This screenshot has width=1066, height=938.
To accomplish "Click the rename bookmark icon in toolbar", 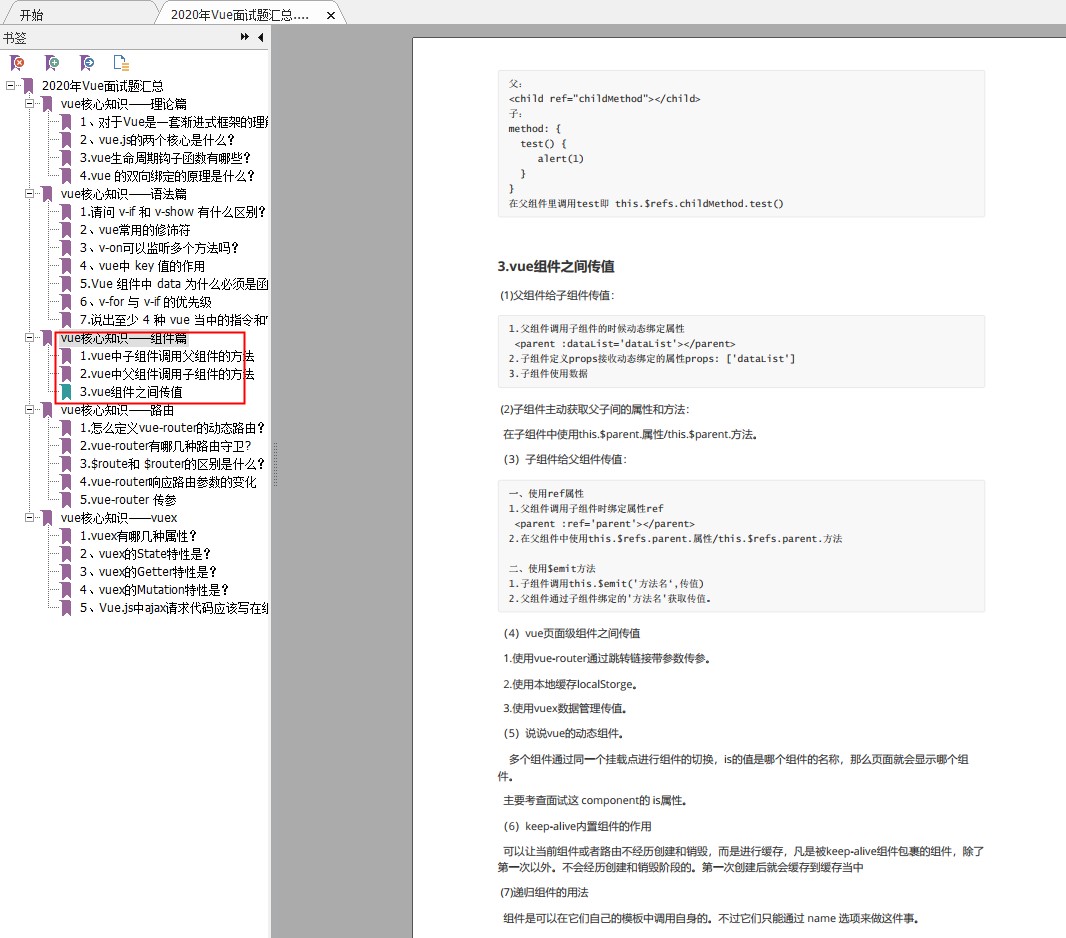I will 87,63.
